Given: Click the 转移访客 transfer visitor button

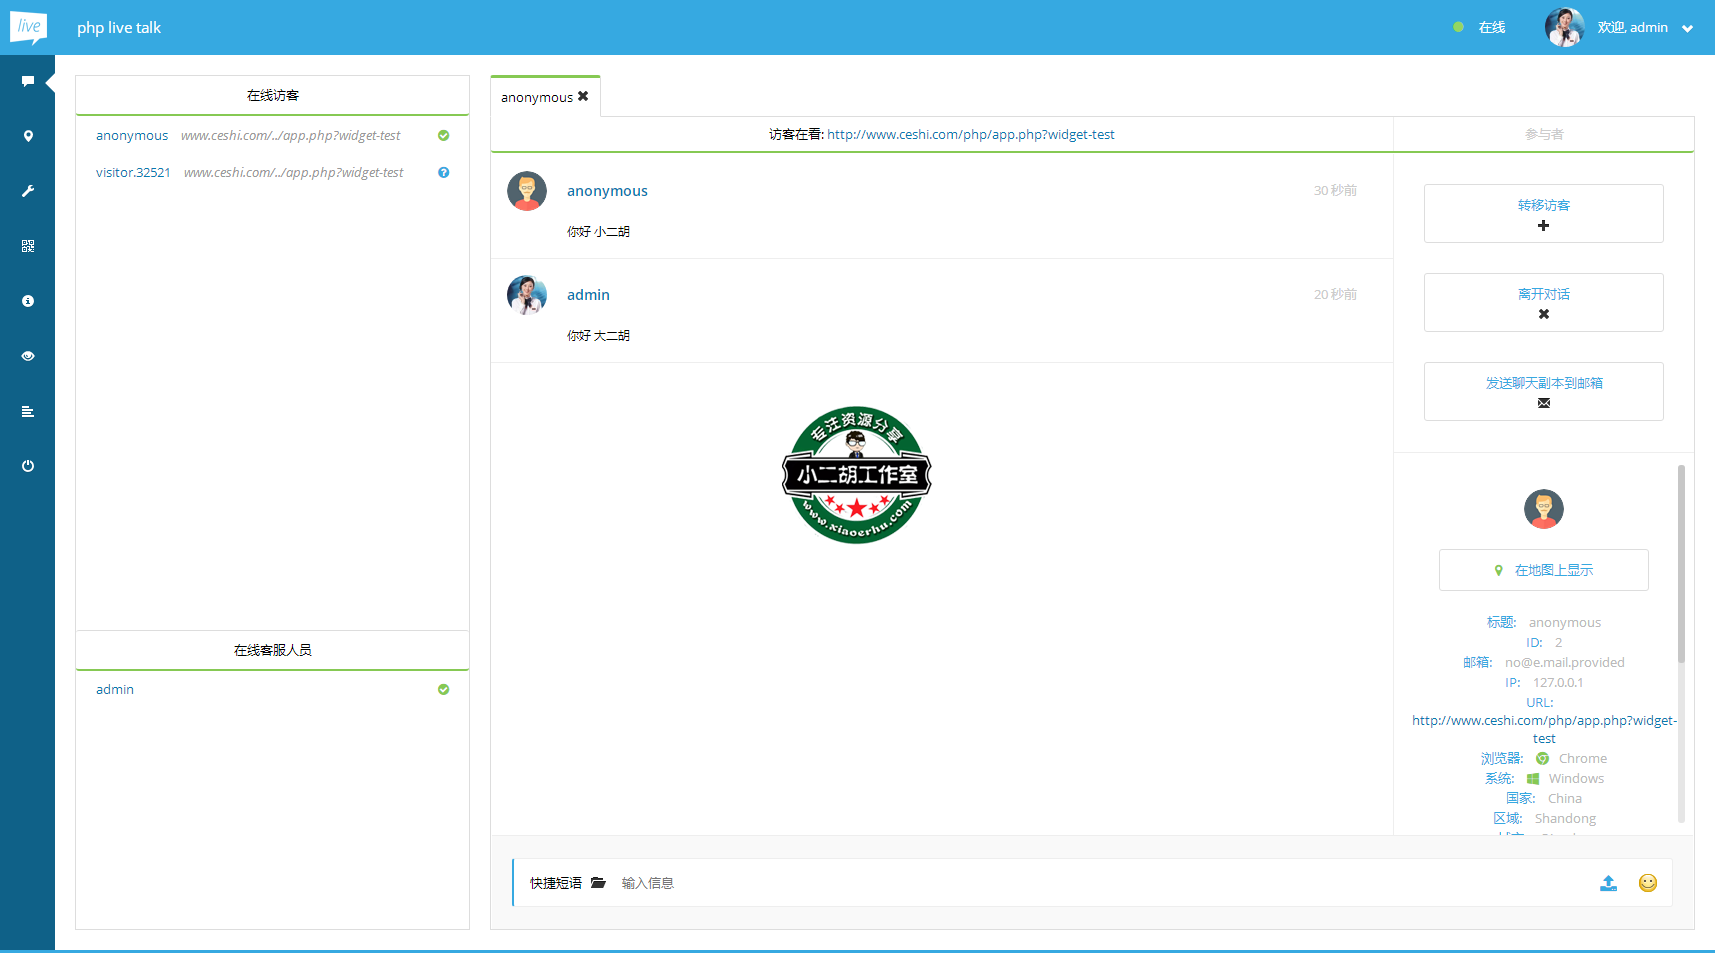Looking at the screenshot, I should pyautogui.click(x=1543, y=213).
